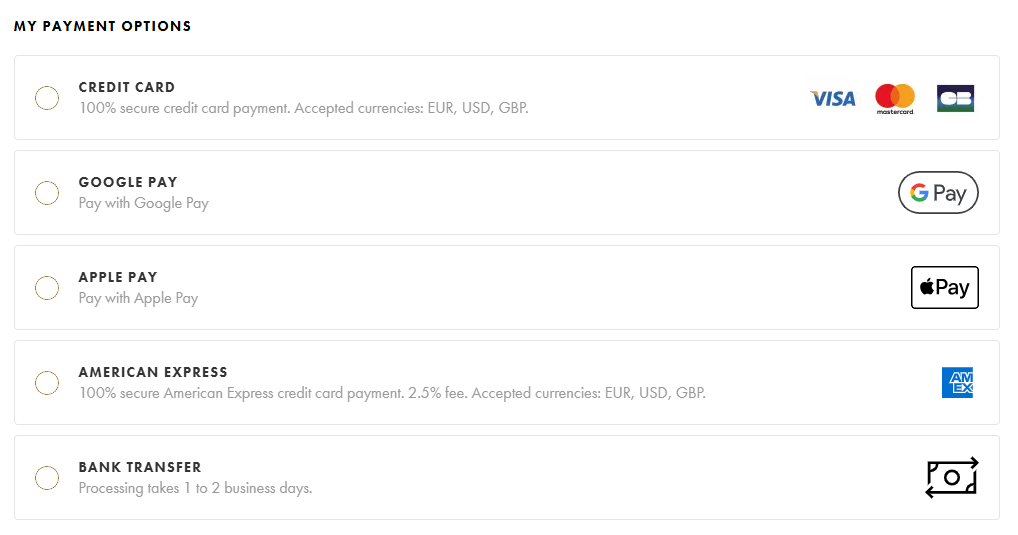This screenshot has width=1018, height=535.
Task: Click the Apple Pay option title
Action: (118, 277)
